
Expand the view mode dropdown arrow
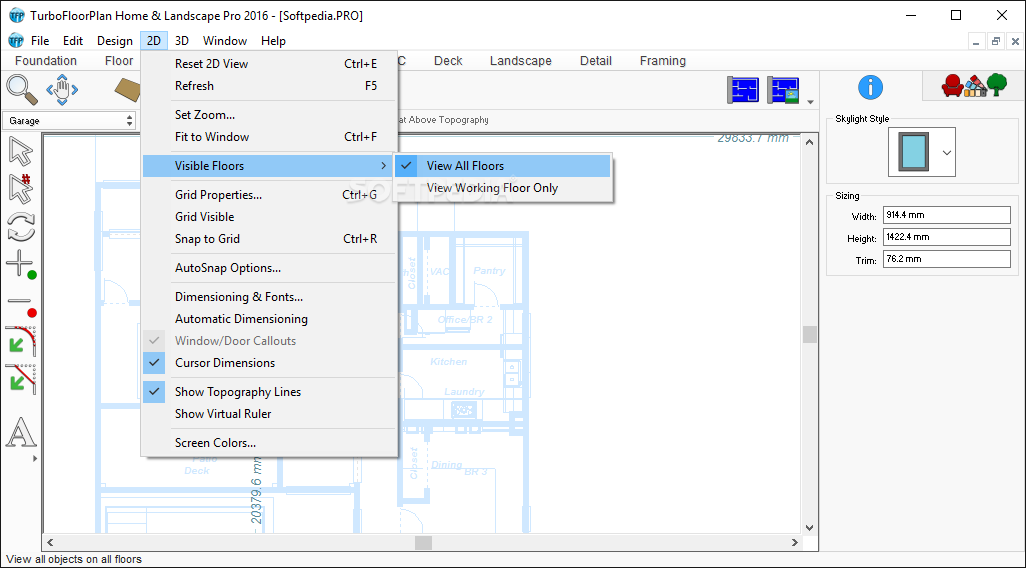(x=811, y=102)
